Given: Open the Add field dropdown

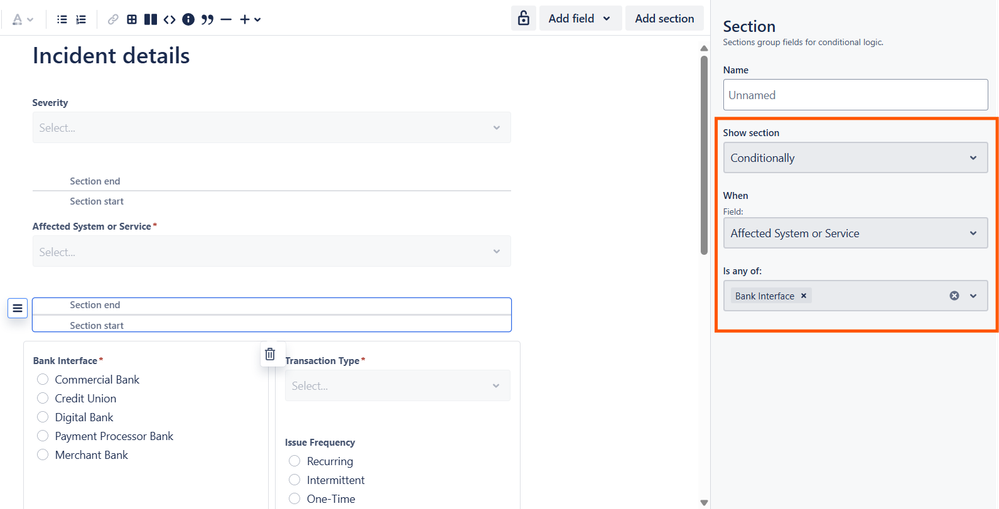Looking at the screenshot, I should point(580,18).
